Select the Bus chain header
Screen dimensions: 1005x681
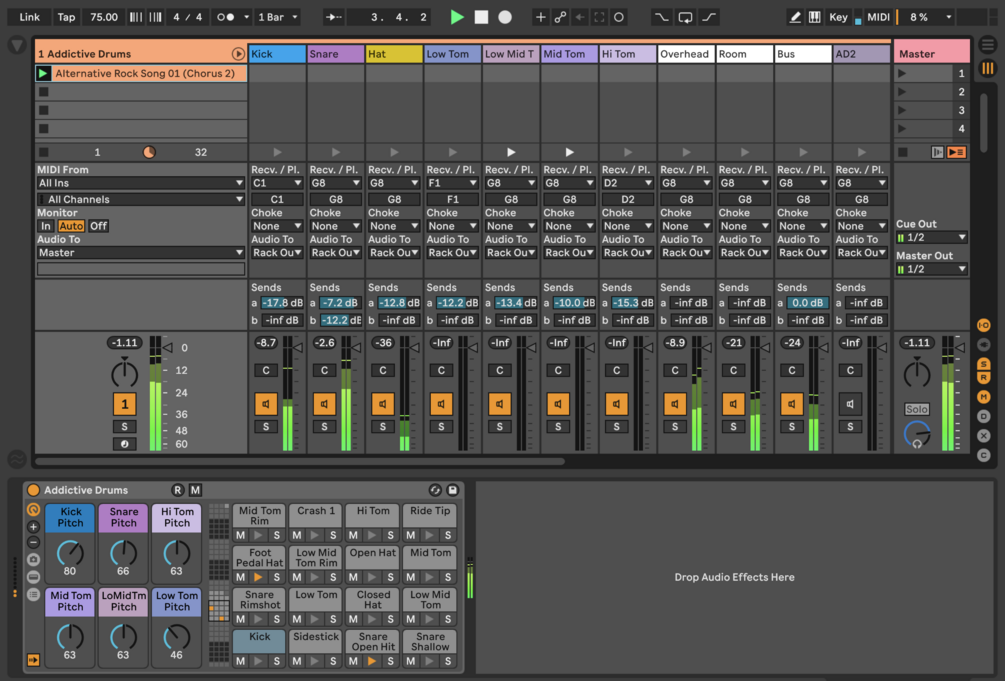coord(802,54)
